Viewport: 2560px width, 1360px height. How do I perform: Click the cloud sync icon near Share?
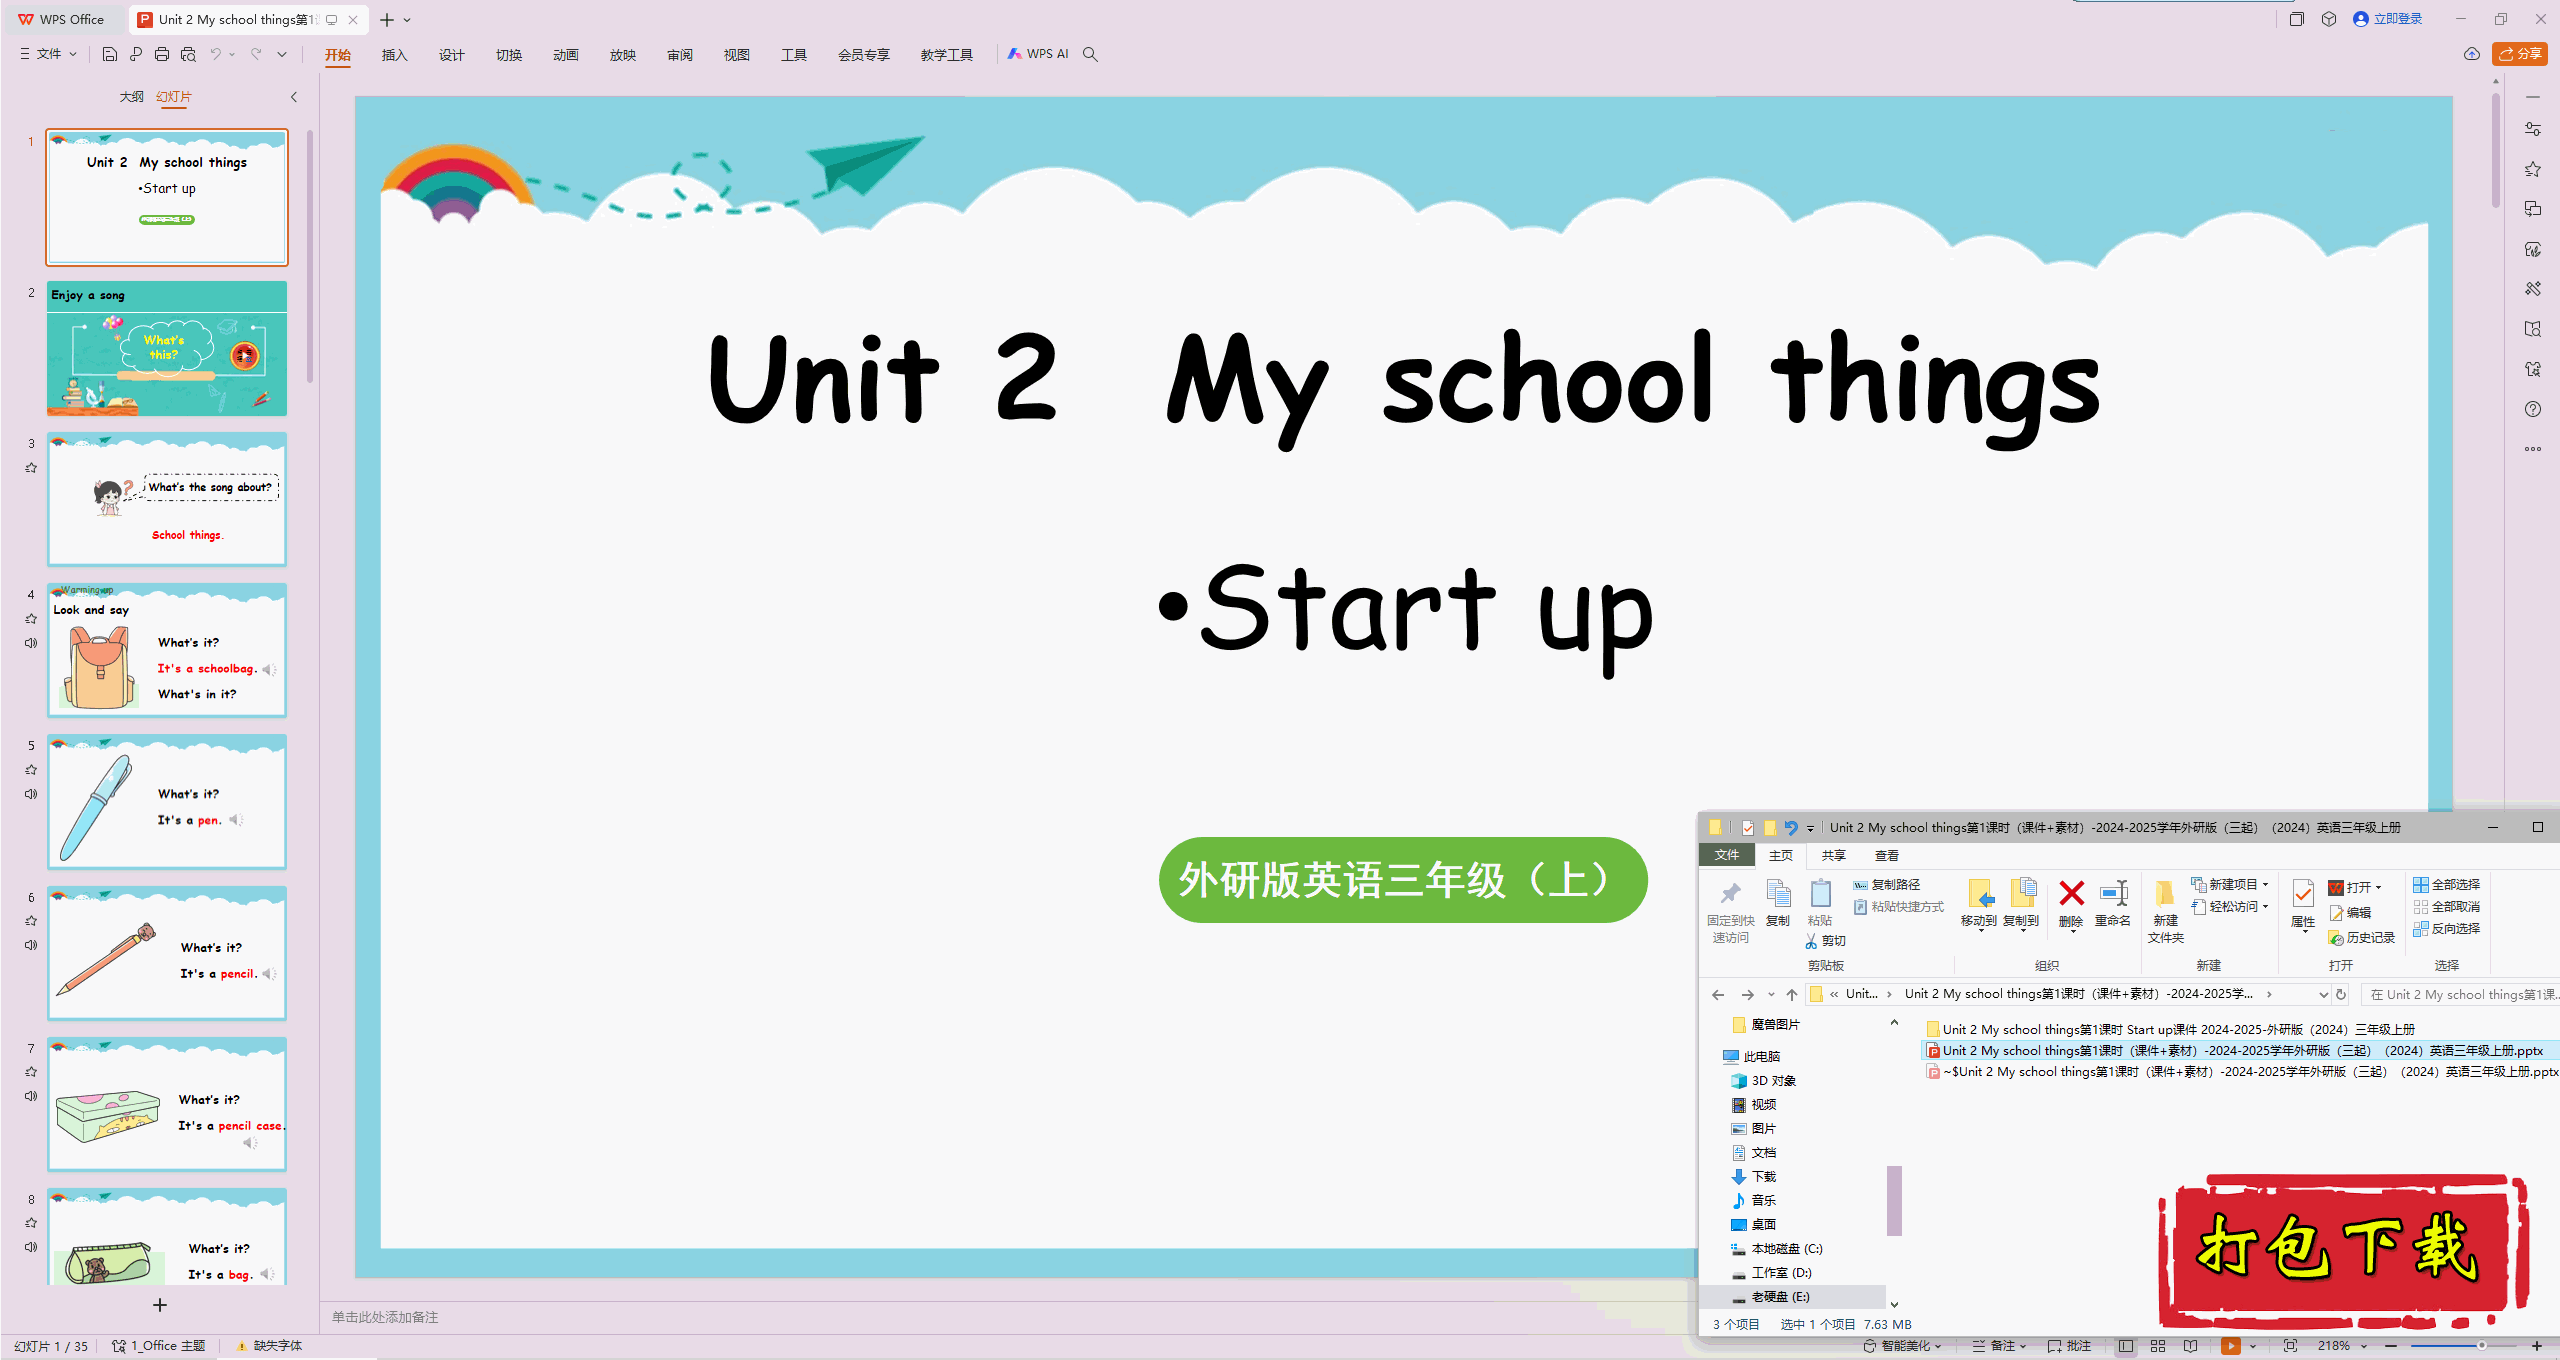pyautogui.click(x=2472, y=54)
